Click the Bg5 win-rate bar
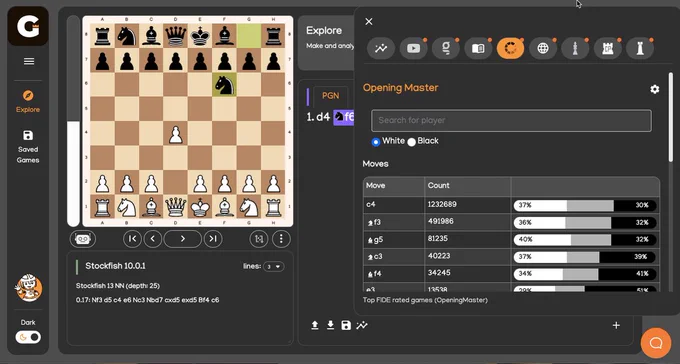Viewport: 680px width, 364px height. click(585, 239)
